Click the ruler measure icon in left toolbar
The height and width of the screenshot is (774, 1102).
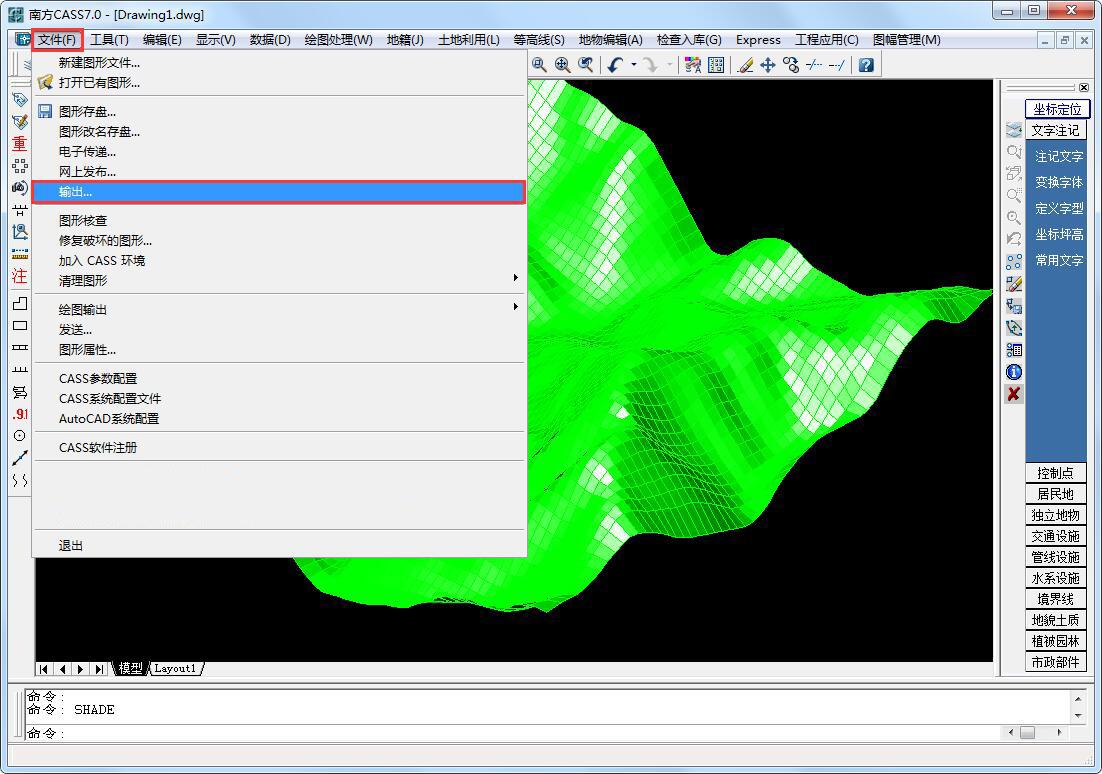click(x=20, y=254)
